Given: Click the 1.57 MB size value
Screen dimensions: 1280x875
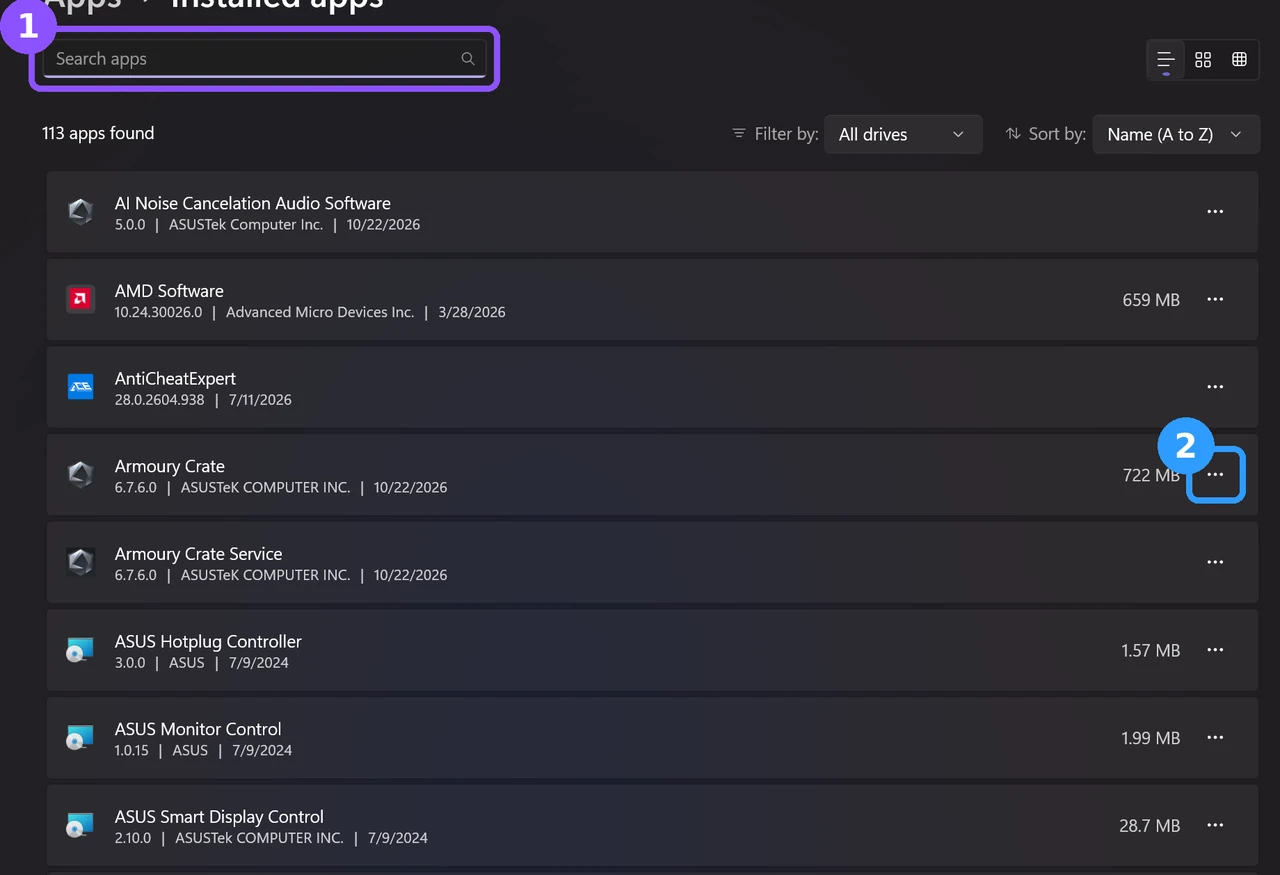Looking at the screenshot, I should click(1150, 651).
